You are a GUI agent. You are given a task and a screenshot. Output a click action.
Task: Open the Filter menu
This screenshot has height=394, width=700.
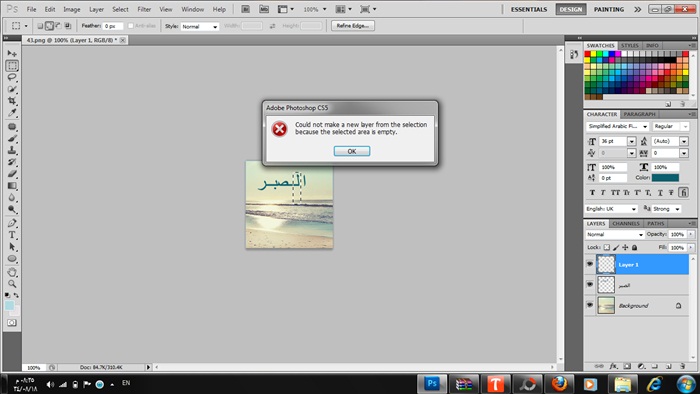144,9
